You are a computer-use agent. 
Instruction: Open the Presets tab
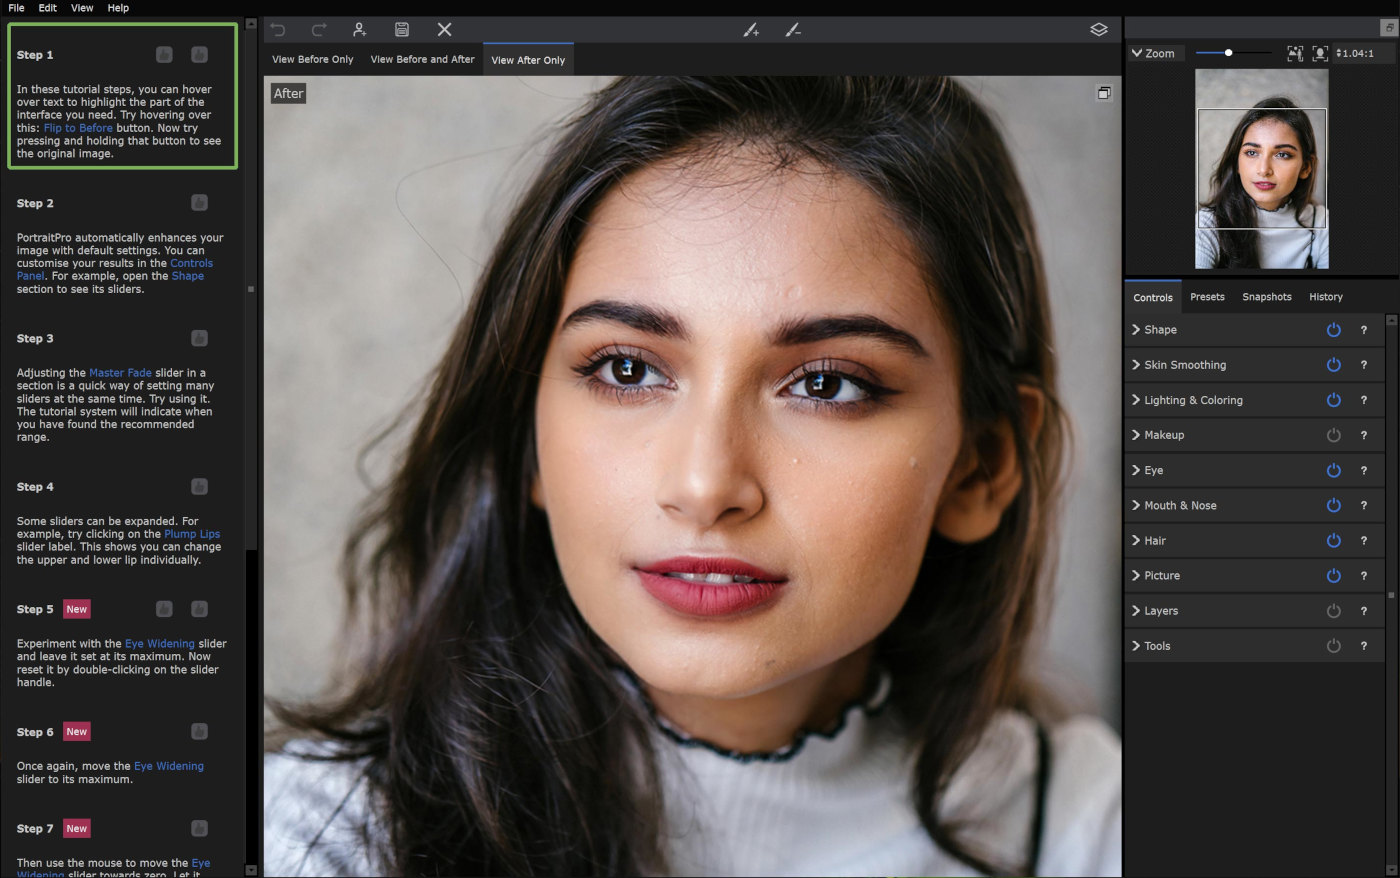click(x=1207, y=296)
